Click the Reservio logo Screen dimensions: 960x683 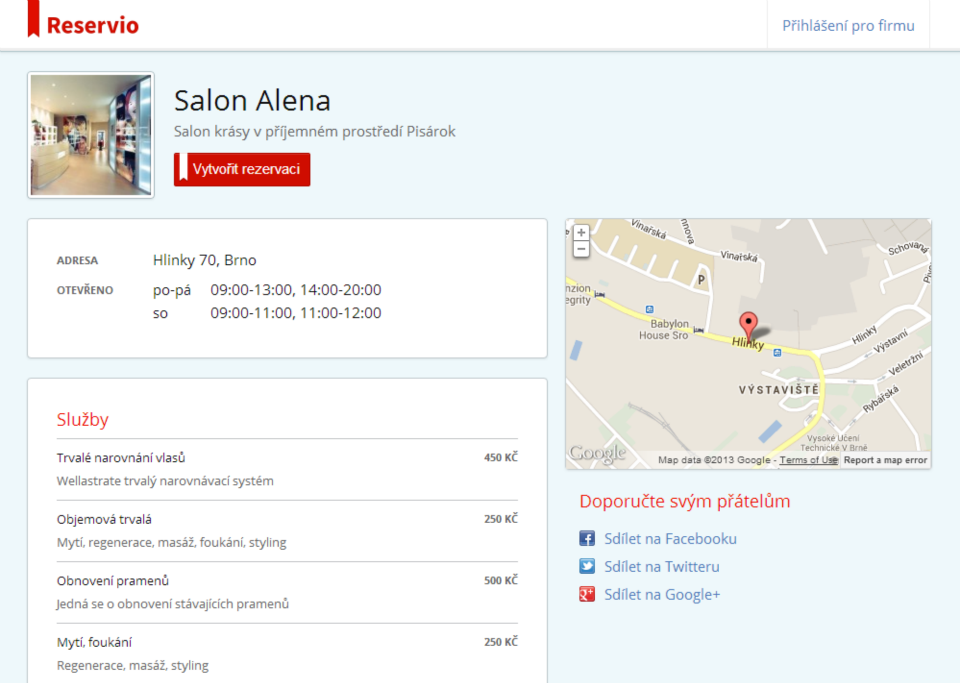[x=84, y=24]
